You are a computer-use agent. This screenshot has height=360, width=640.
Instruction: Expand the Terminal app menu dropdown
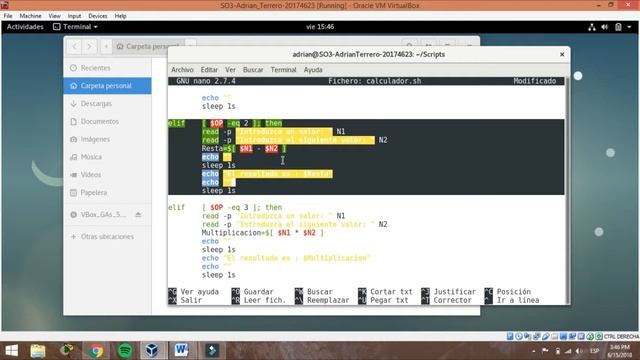click(76, 27)
